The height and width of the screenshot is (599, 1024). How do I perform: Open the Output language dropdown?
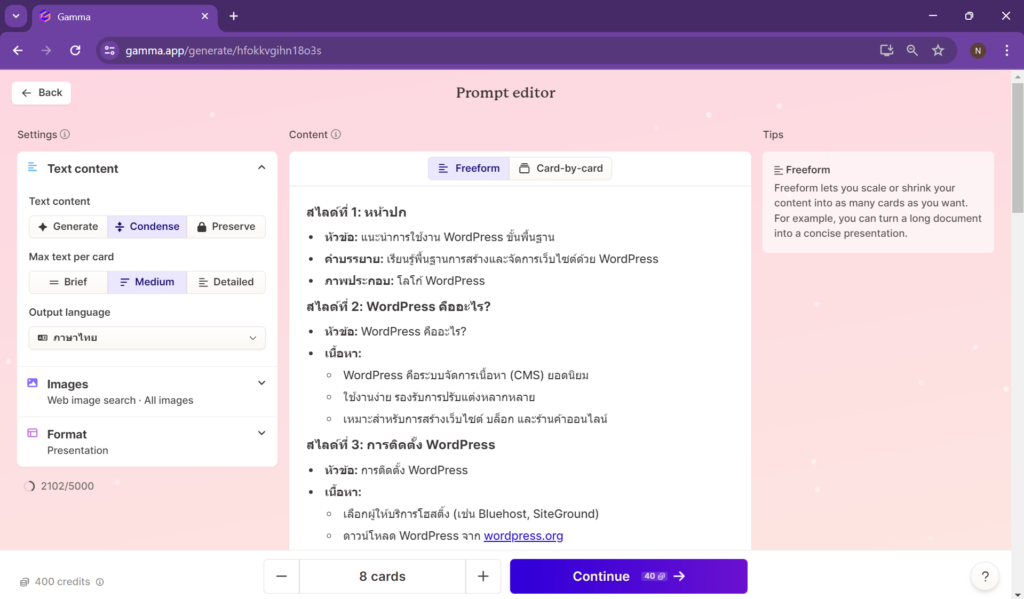[x=147, y=338]
